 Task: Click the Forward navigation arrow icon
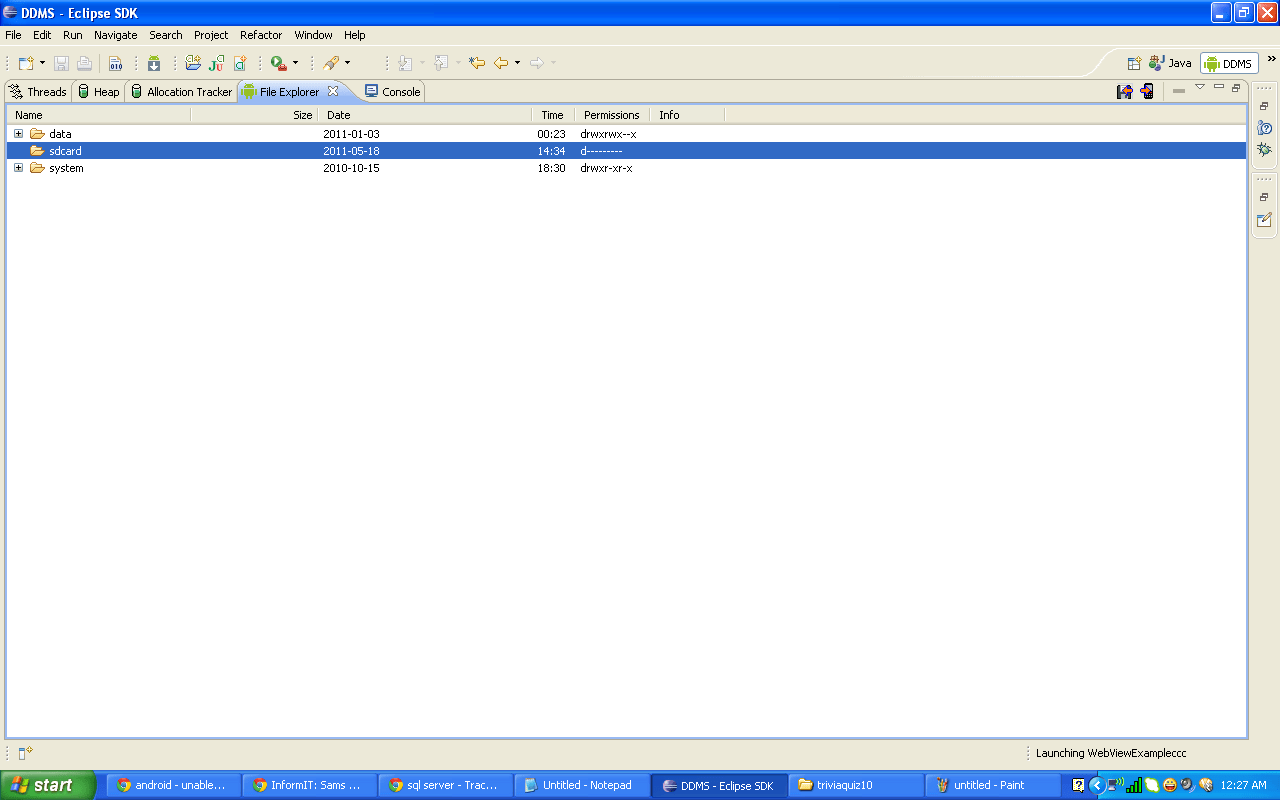click(x=537, y=63)
